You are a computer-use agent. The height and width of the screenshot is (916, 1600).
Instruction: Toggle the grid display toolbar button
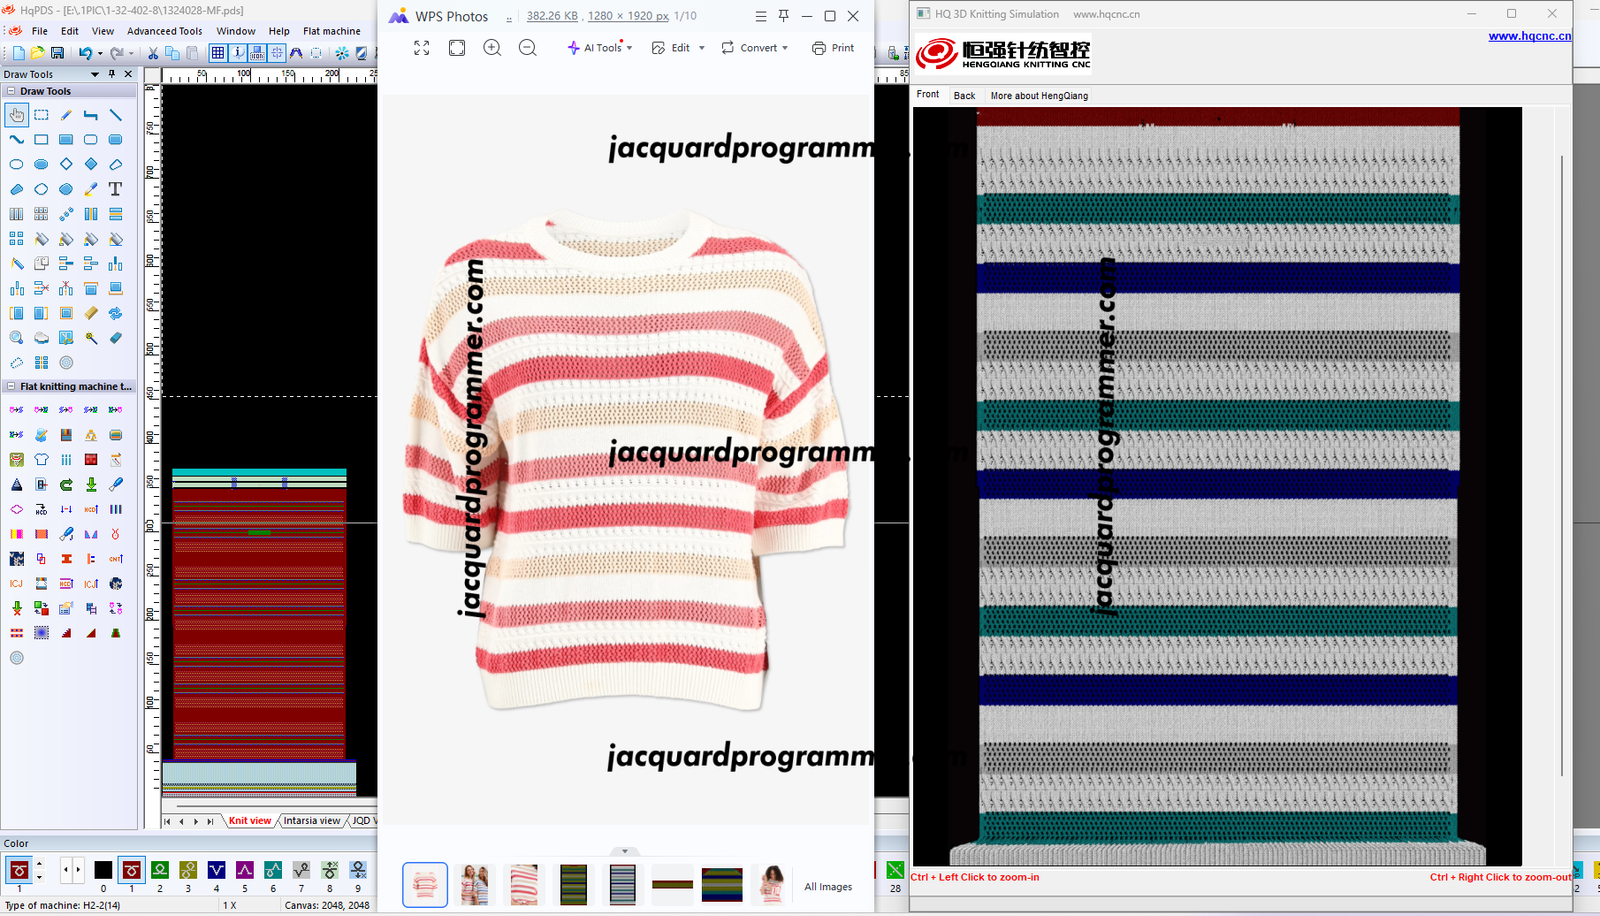(x=217, y=53)
